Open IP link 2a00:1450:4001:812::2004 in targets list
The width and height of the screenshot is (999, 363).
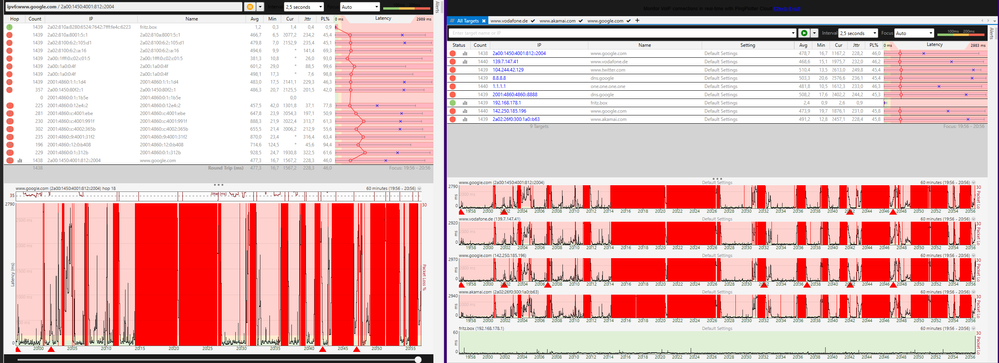click(x=519, y=53)
